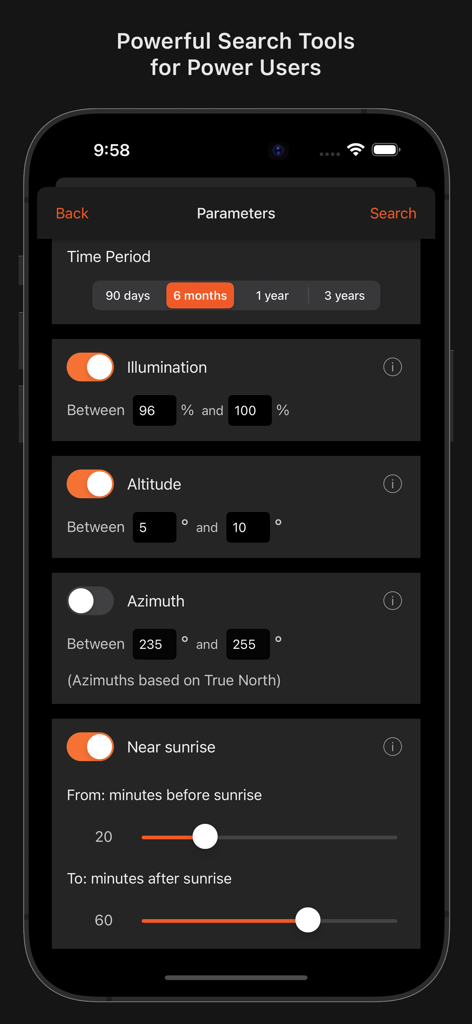
Task: Enable the Azimuth toggle
Action: point(90,601)
